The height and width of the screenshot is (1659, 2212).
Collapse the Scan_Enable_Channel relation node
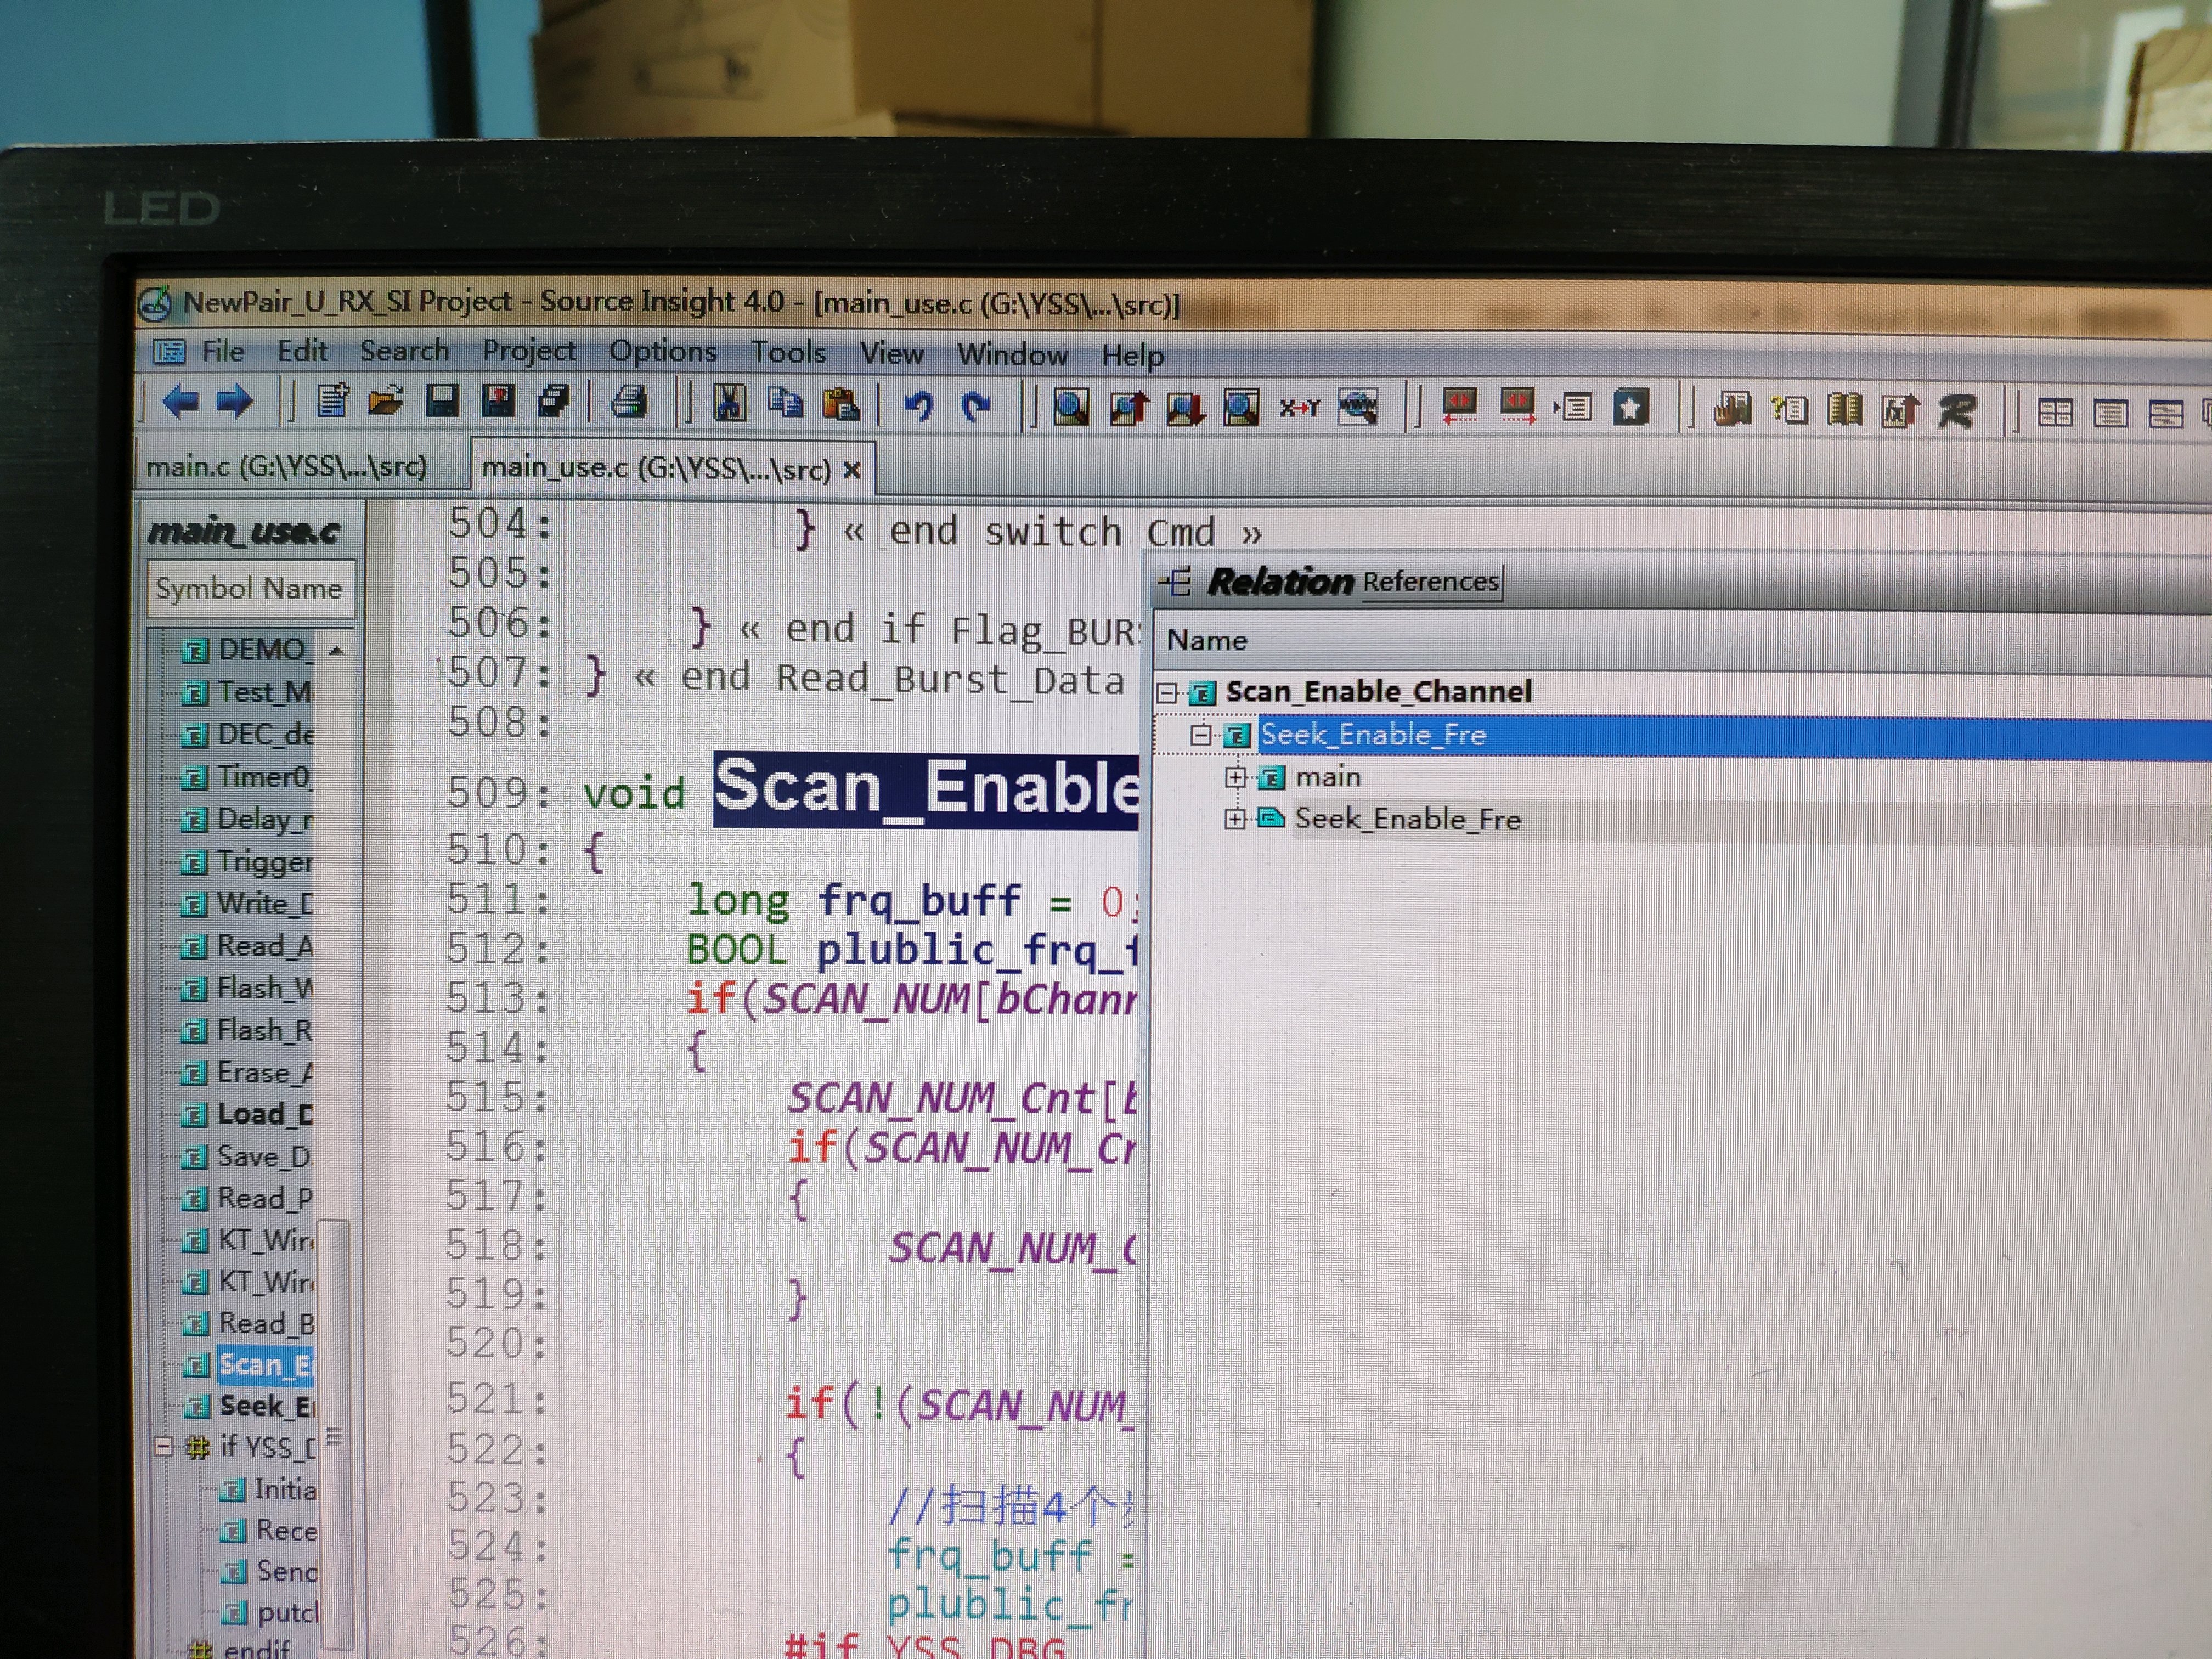click(1167, 692)
